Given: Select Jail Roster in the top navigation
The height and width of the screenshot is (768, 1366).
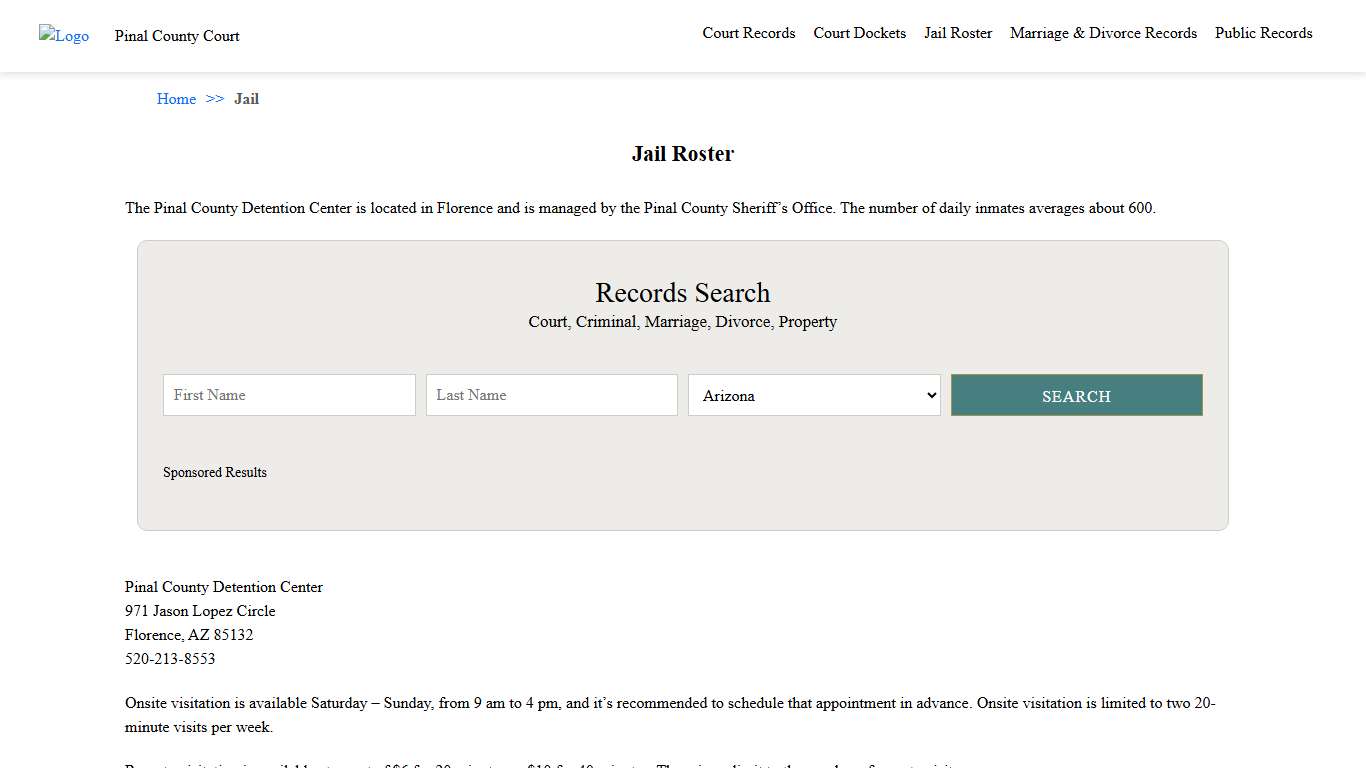Looking at the screenshot, I should click(957, 33).
